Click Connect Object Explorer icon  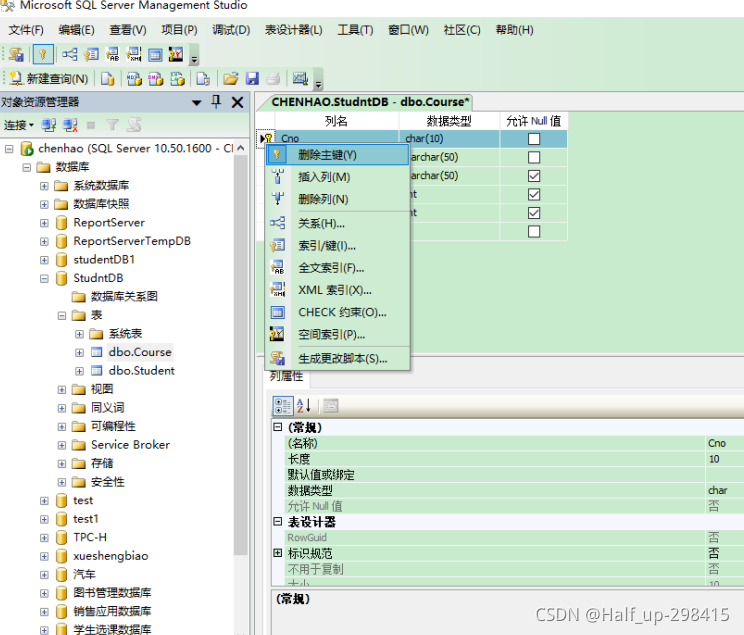[x=48, y=125]
